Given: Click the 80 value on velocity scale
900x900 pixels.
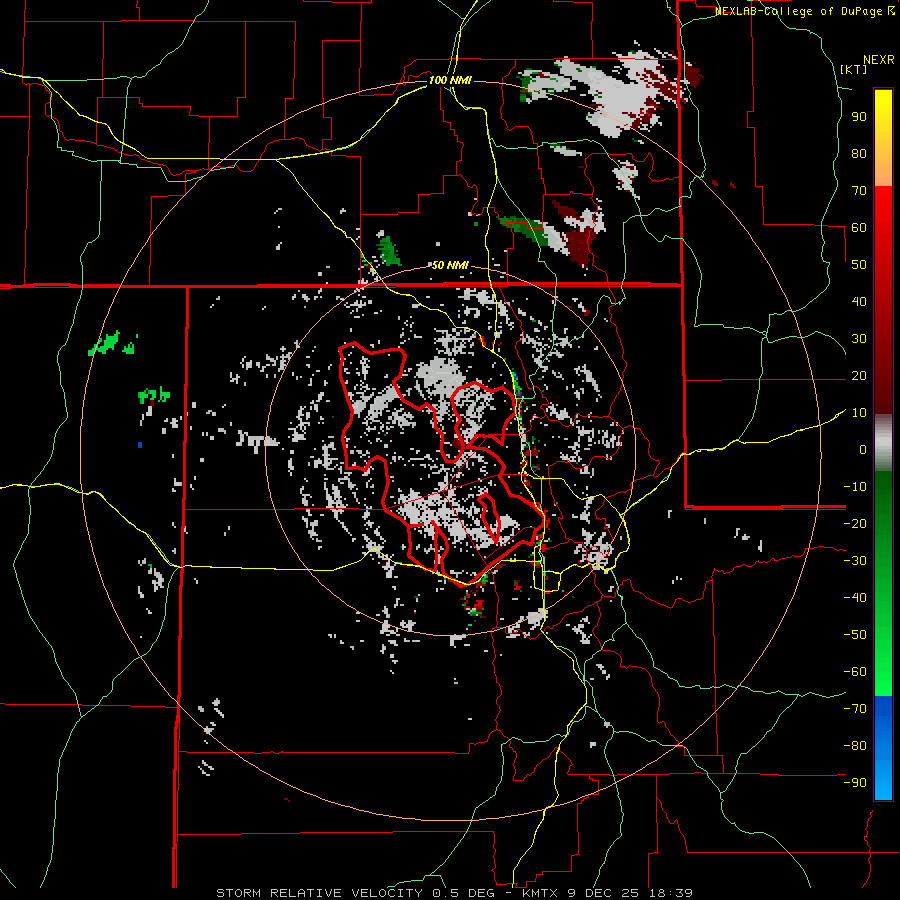Looking at the screenshot, I should pyautogui.click(x=859, y=153).
